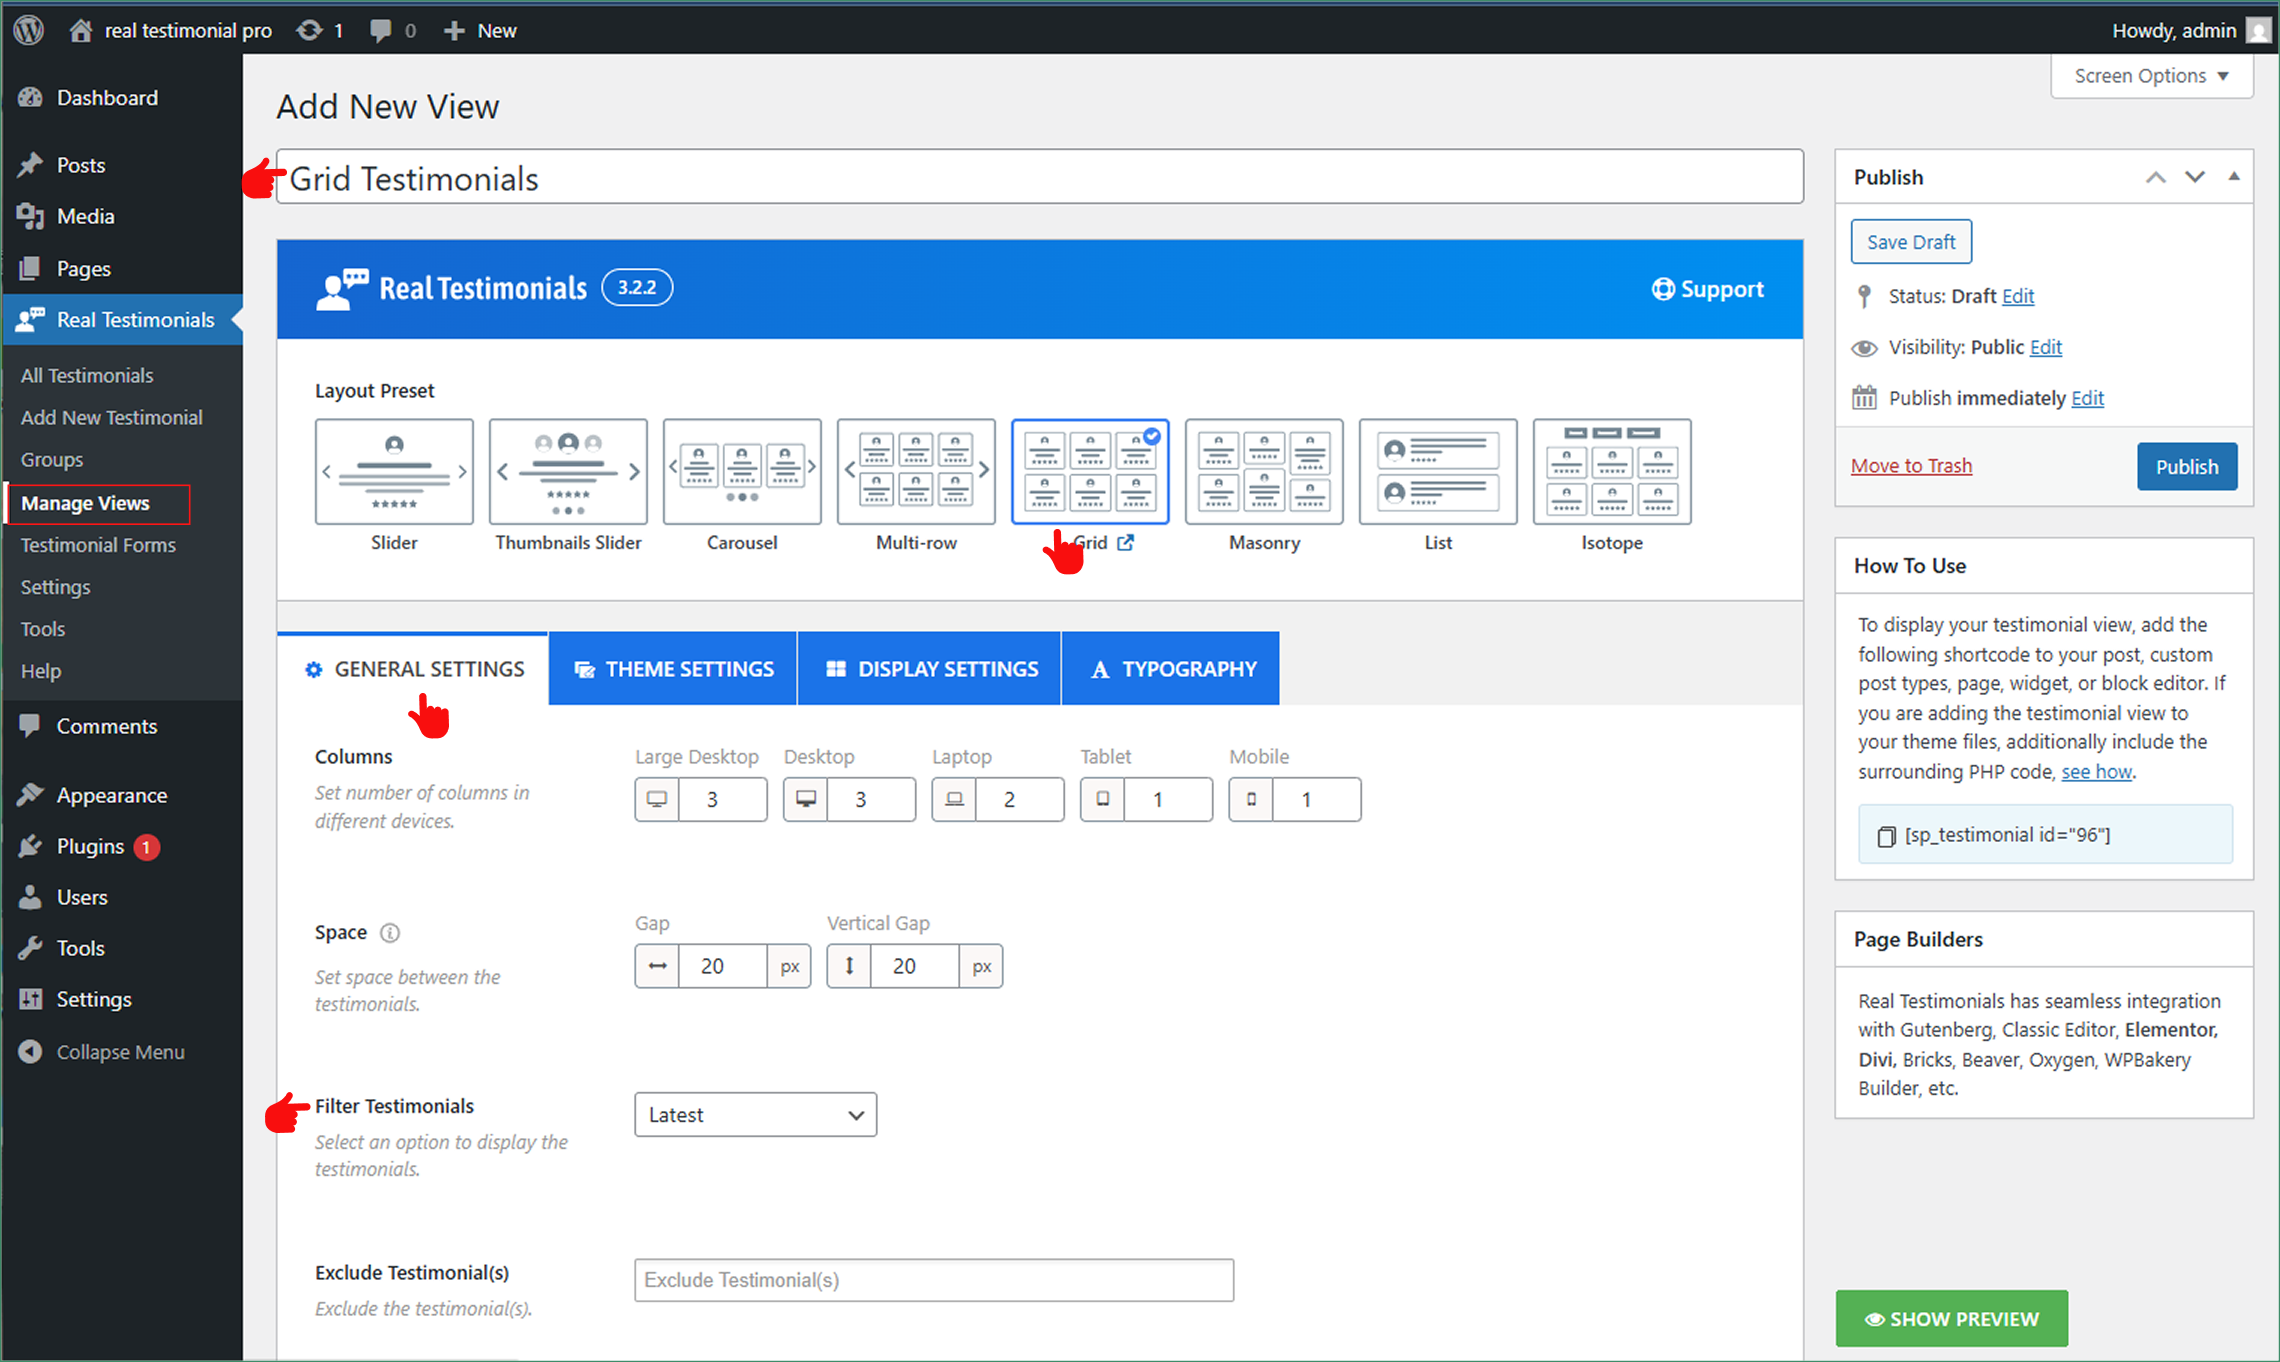Viewport: 2280px width, 1362px height.
Task: Click the Vertical Gap arrow icon
Action: click(849, 965)
